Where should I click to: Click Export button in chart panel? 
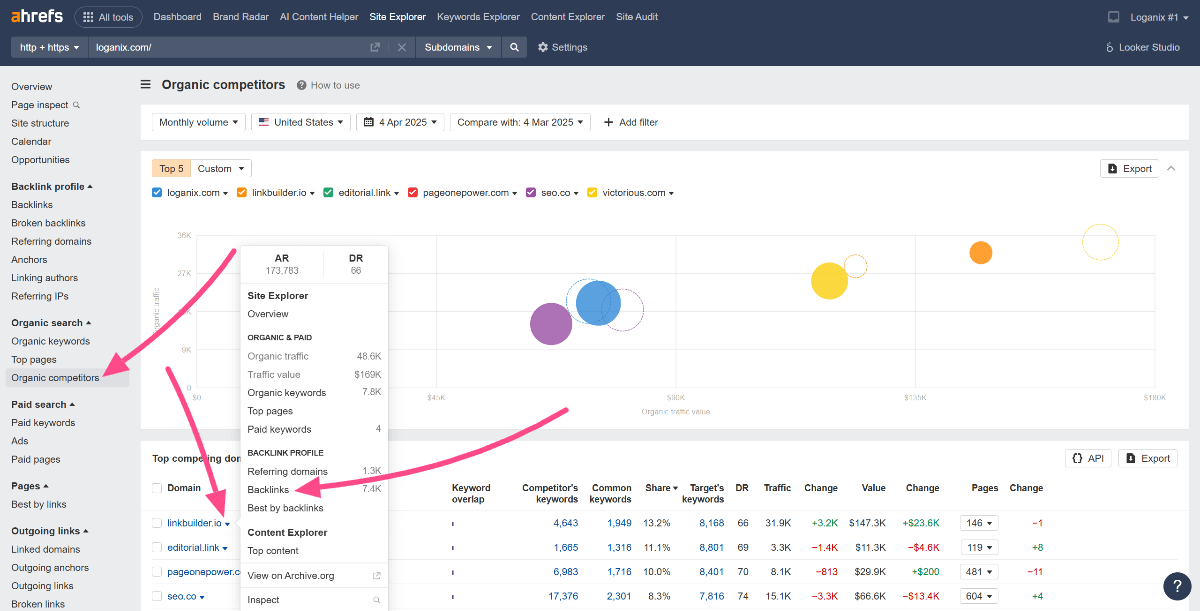coord(1129,168)
